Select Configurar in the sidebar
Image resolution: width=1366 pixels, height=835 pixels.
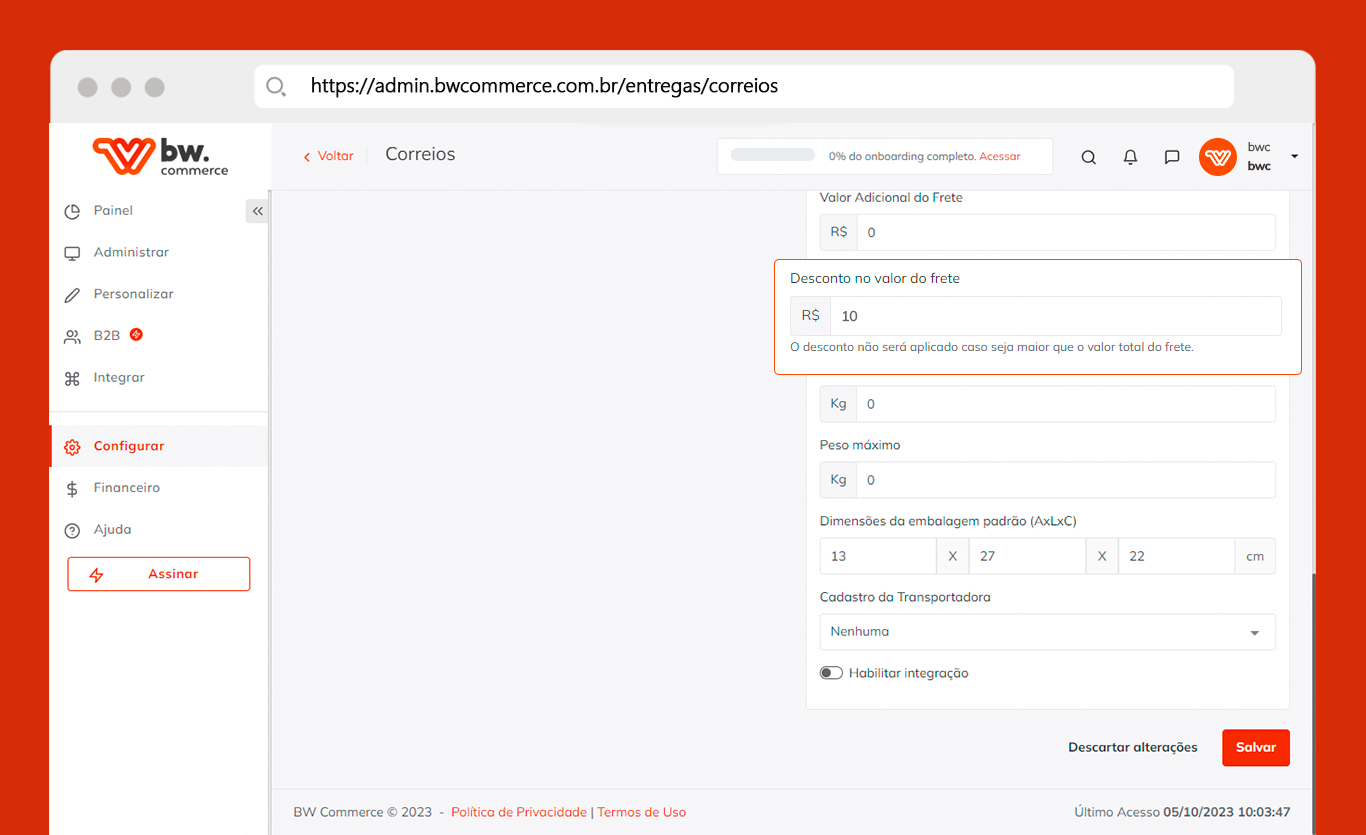pos(158,446)
